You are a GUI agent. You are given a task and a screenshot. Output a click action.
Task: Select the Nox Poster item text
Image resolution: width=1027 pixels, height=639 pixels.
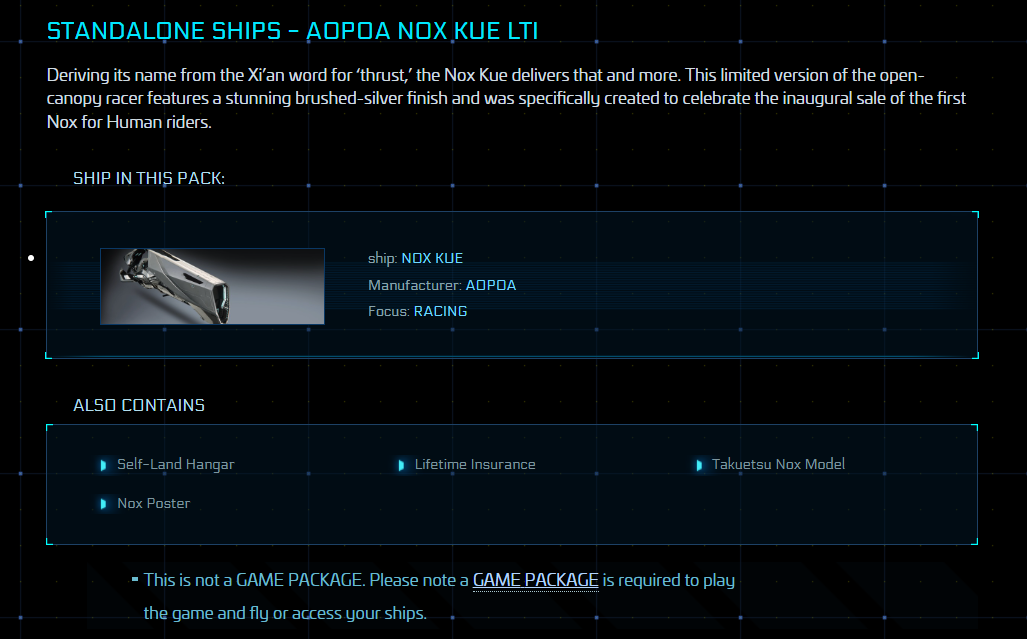point(153,503)
